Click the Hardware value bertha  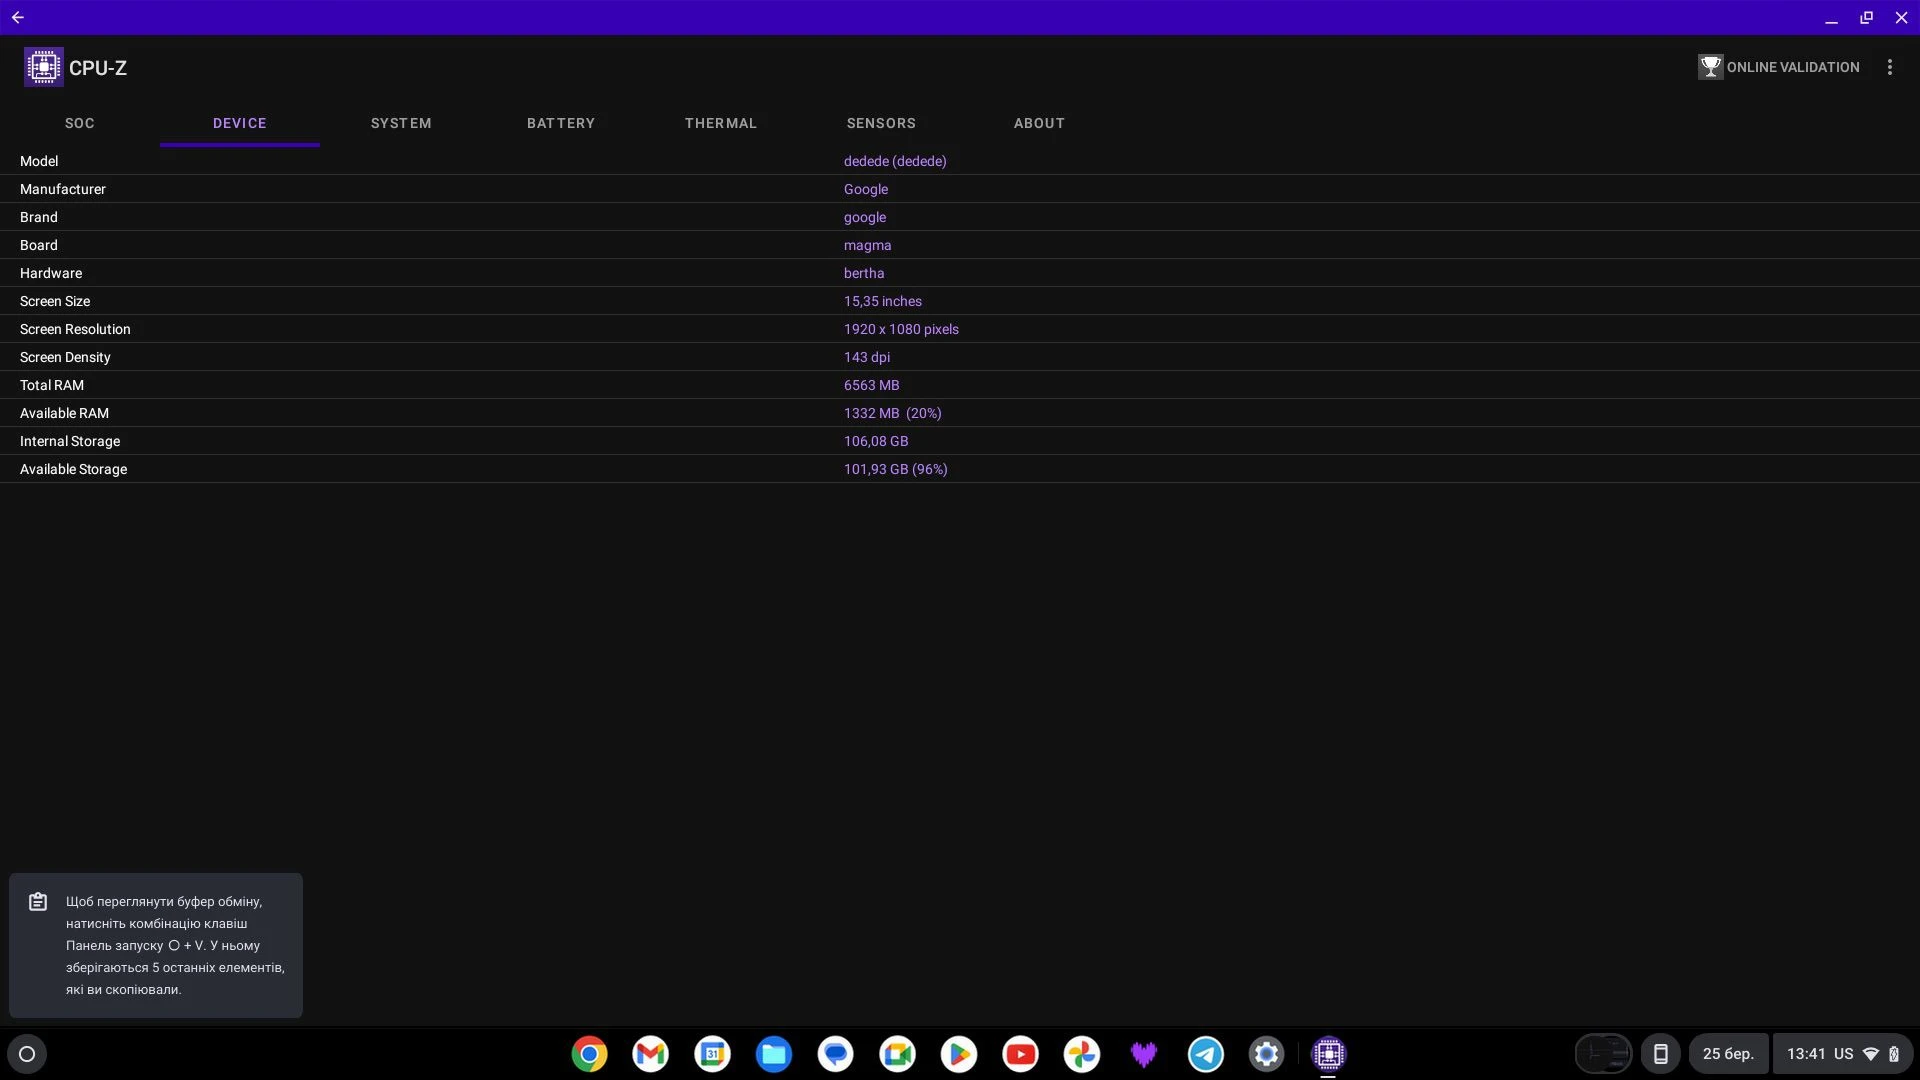click(864, 273)
